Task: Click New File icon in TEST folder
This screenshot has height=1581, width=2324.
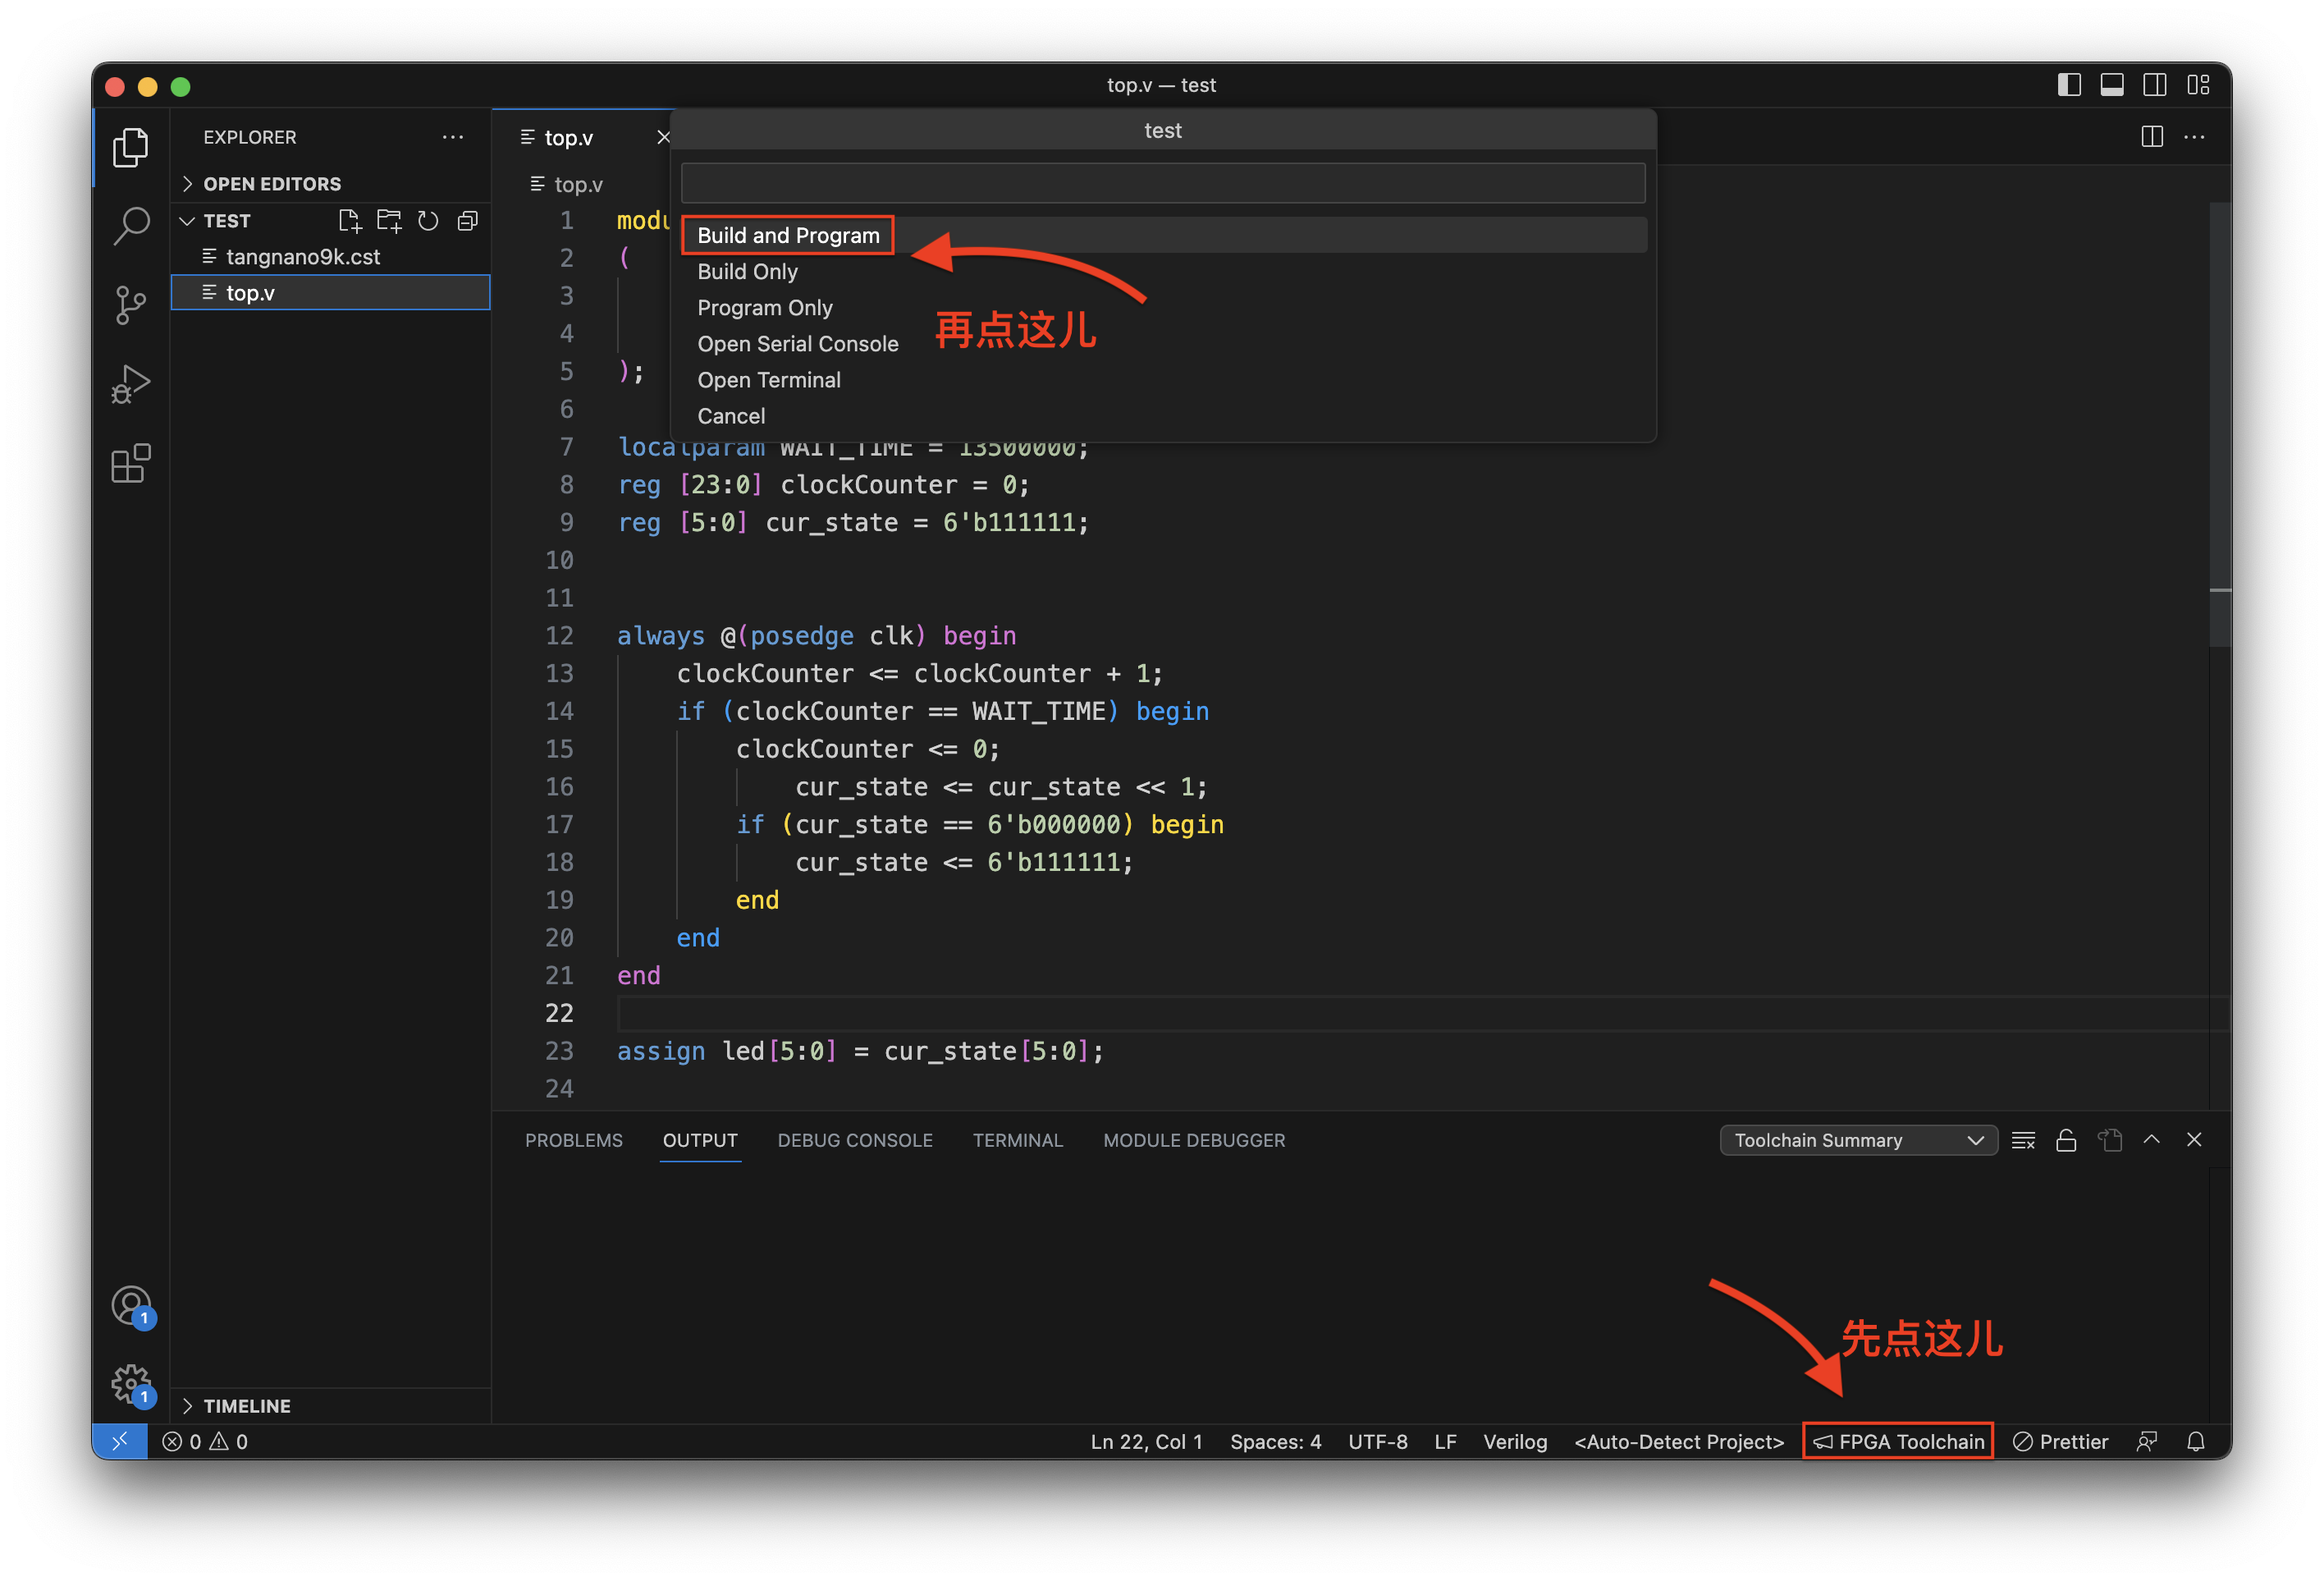Action: (x=349, y=221)
